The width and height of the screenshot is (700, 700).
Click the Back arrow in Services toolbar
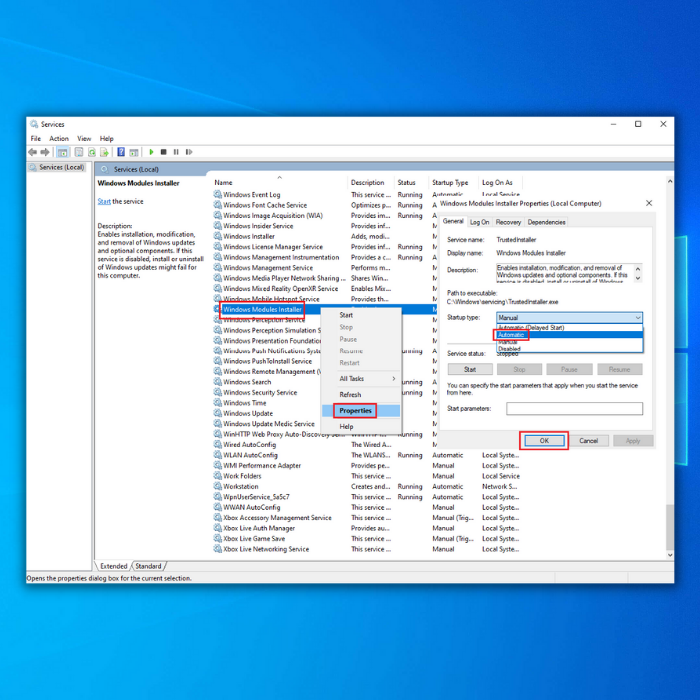click(x=32, y=152)
